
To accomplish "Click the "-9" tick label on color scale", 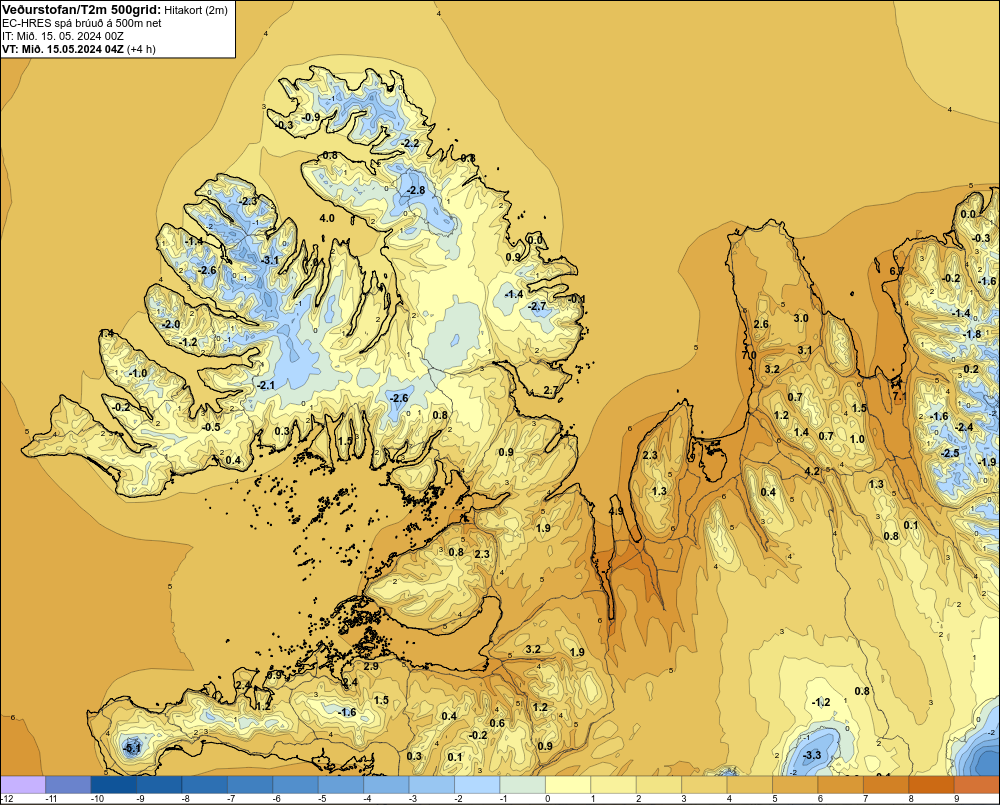I will pos(140,799).
